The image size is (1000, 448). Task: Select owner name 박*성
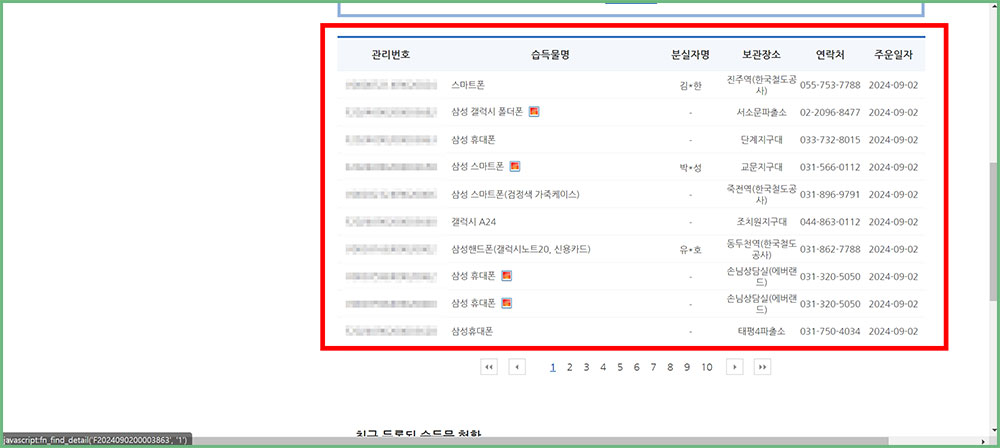pyautogui.click(x=691, y=167)
